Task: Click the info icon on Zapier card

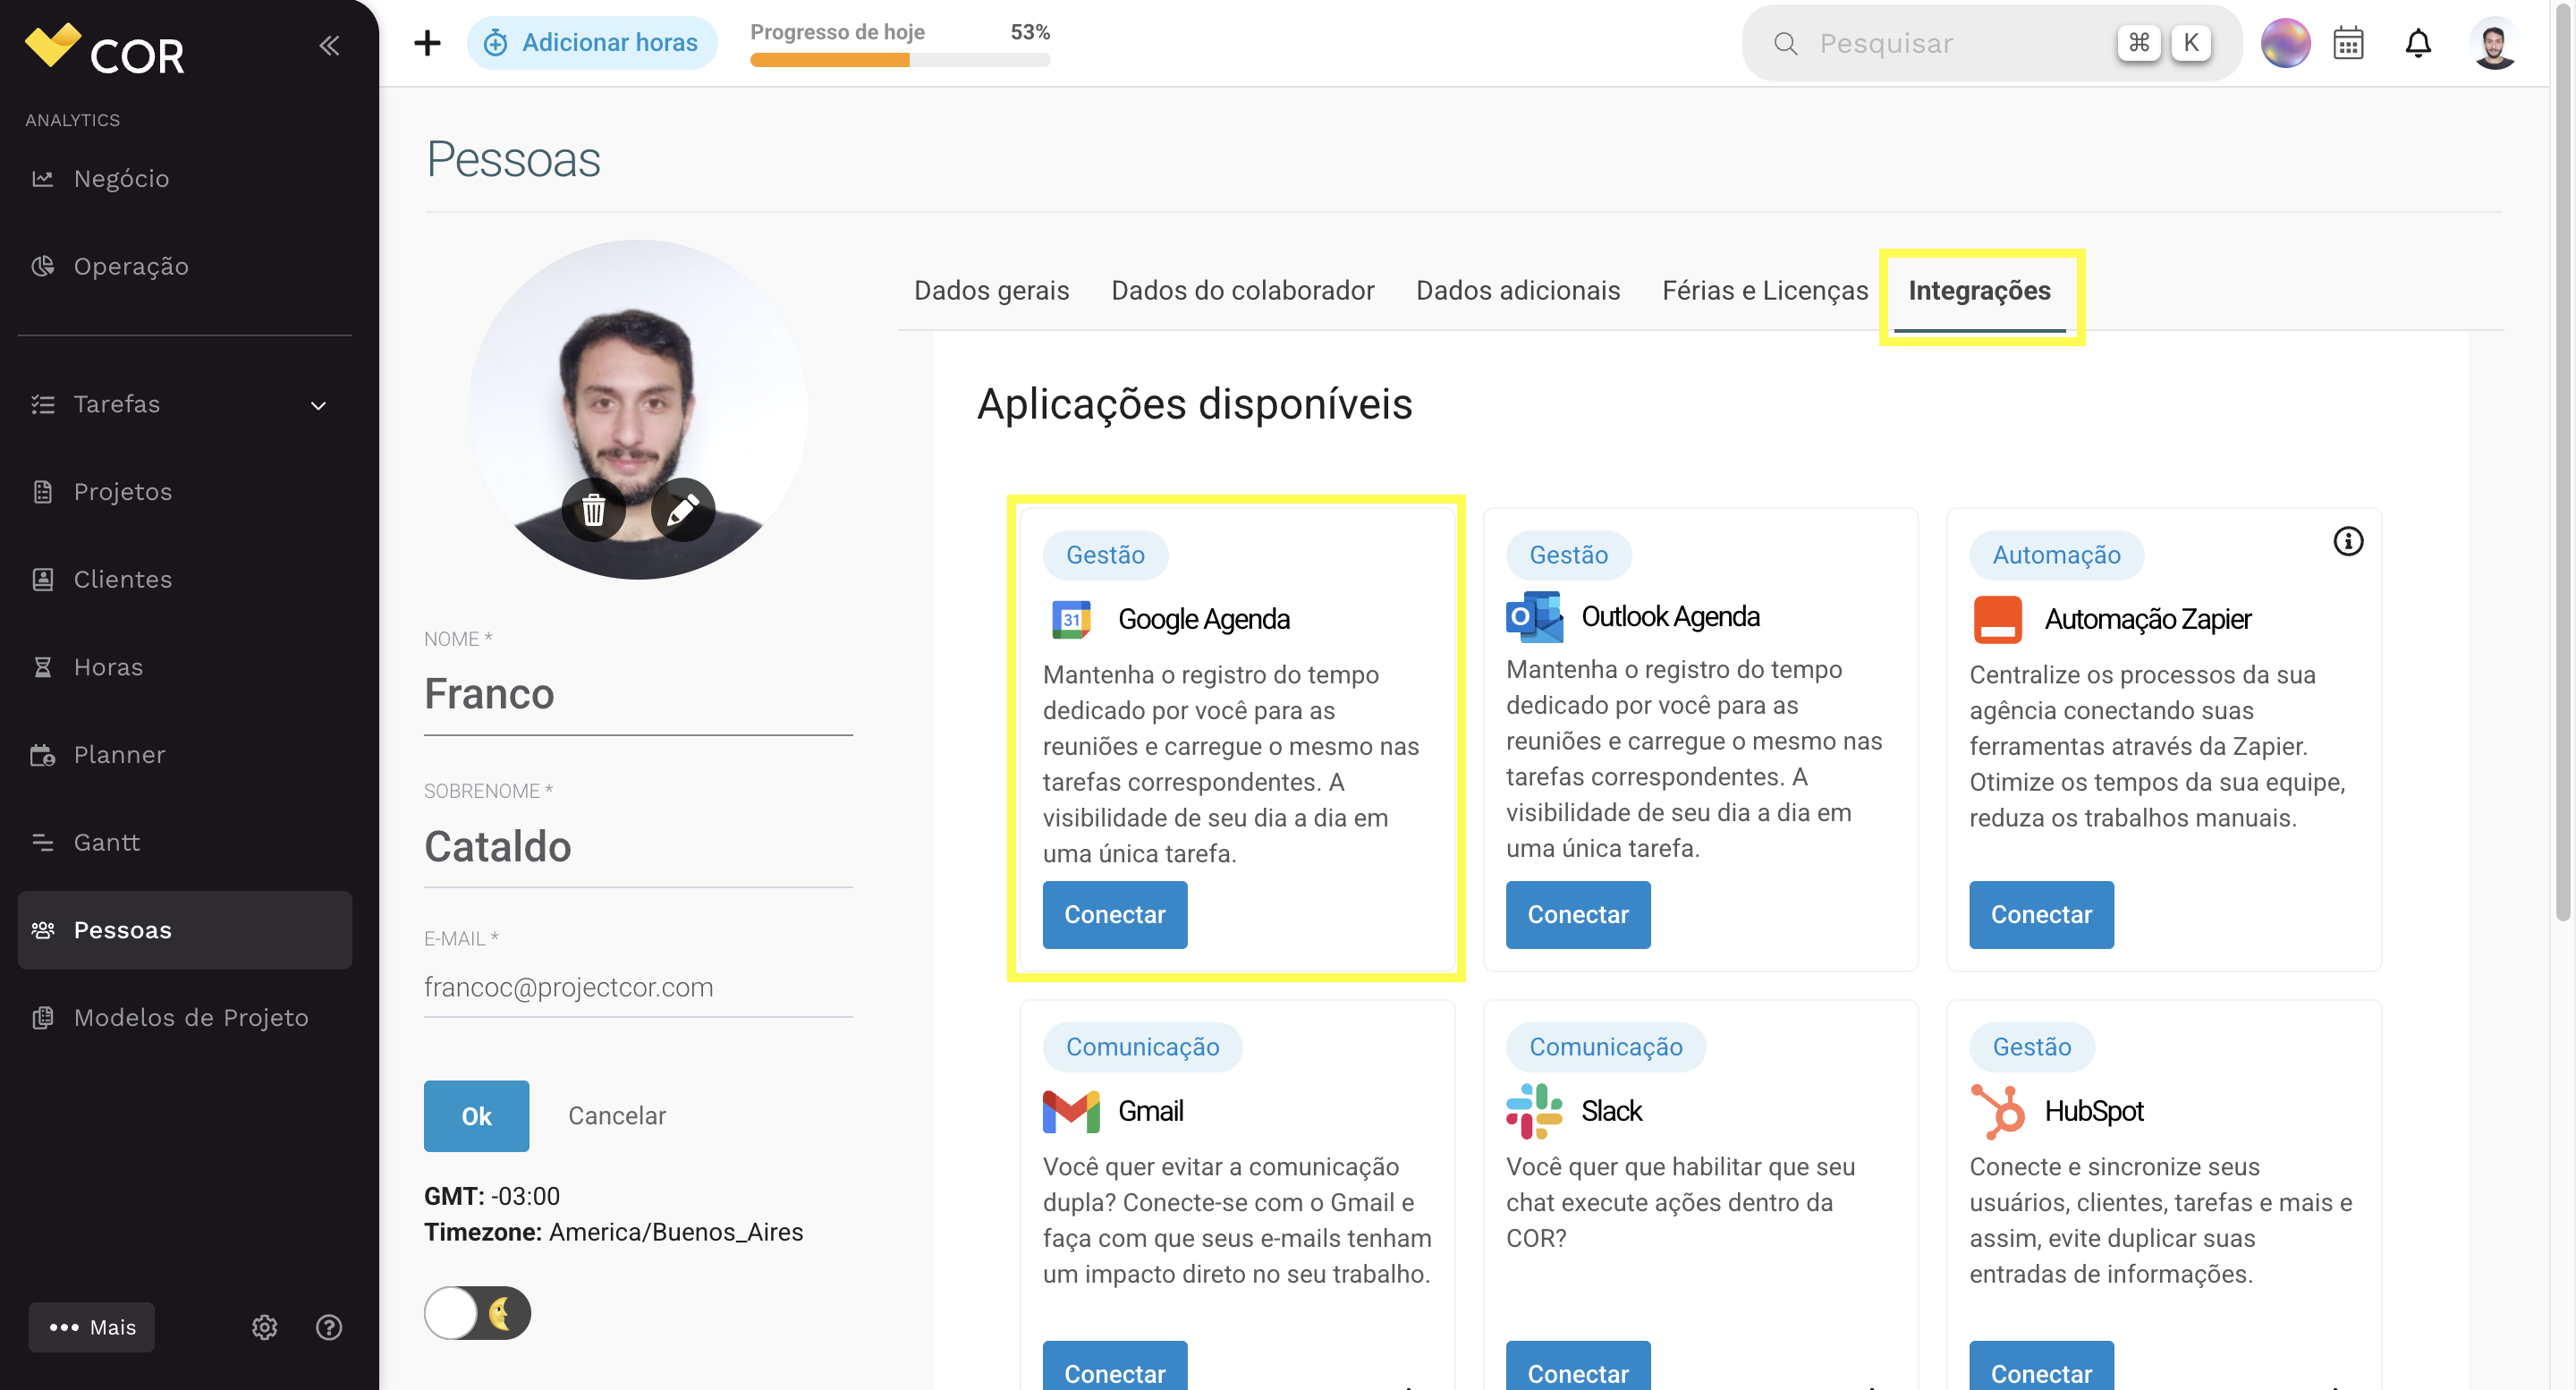Action: [2348, 541]
